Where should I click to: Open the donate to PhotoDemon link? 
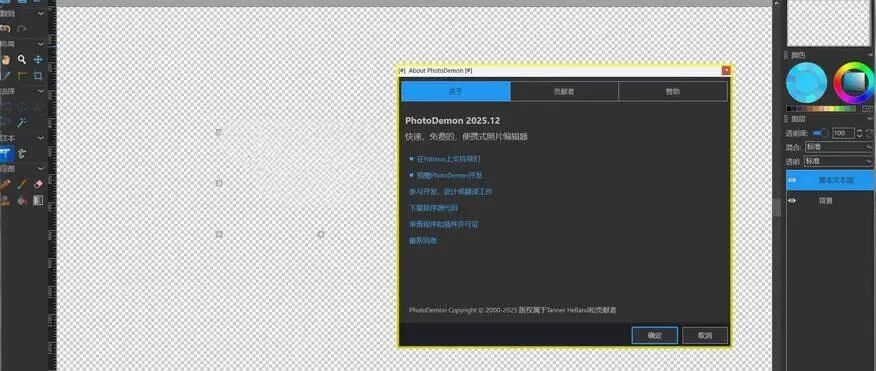[x=449, y=175]
